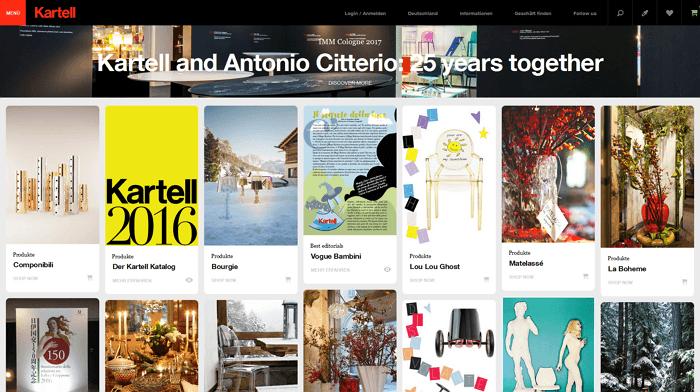Click cart icon on Bourgie card
This screenshot has width=700, height=392.
(288, 279)
